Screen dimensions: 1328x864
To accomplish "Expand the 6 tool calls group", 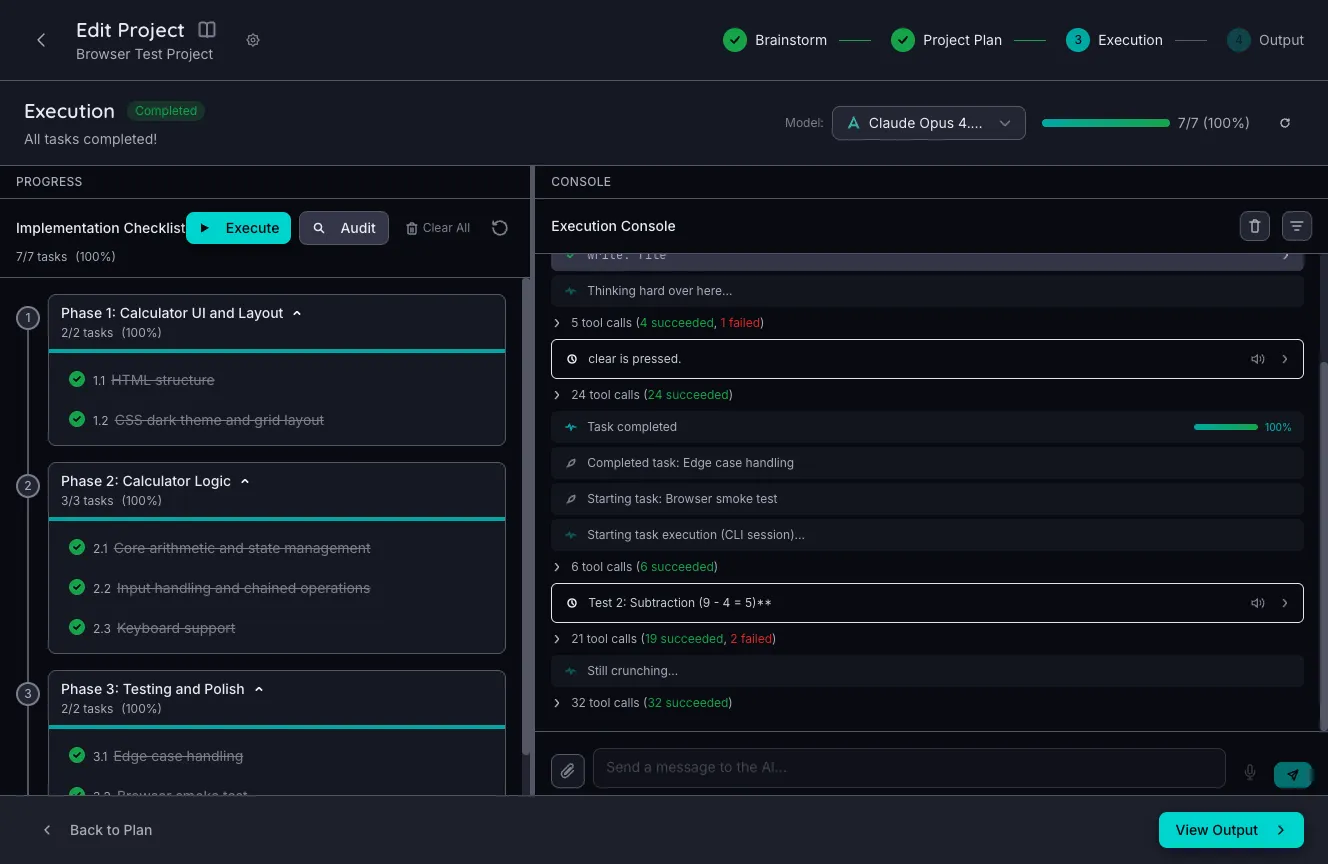I will pyautogui.click(x=558, y=567).
